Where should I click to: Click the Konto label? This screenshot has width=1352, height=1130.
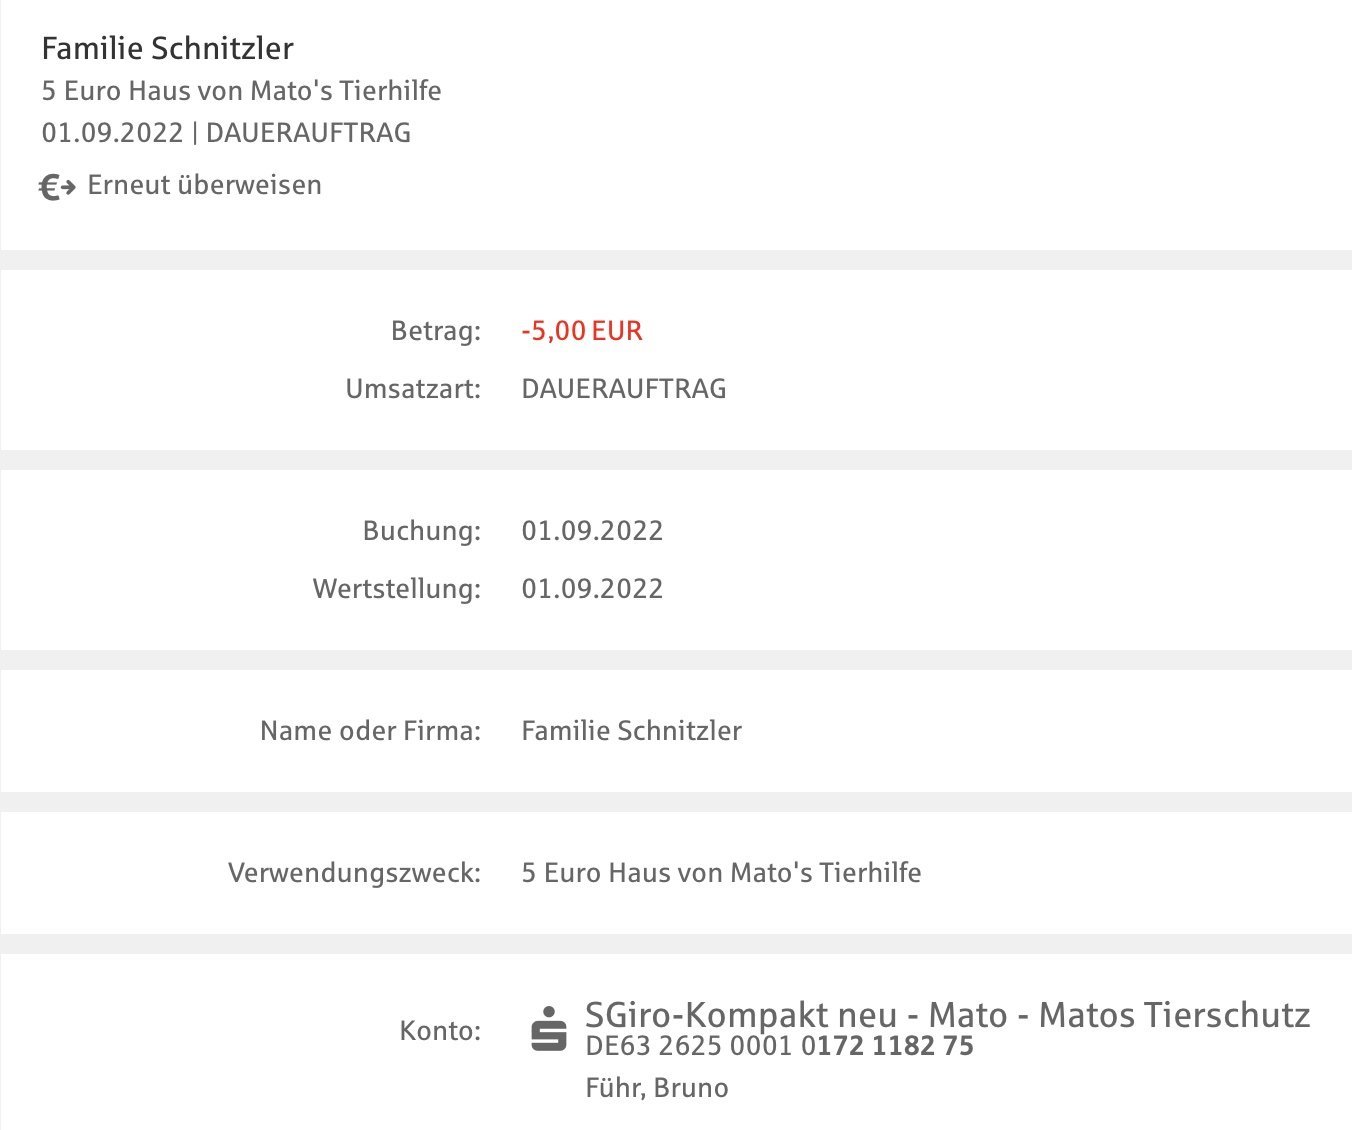(440, 1030)
